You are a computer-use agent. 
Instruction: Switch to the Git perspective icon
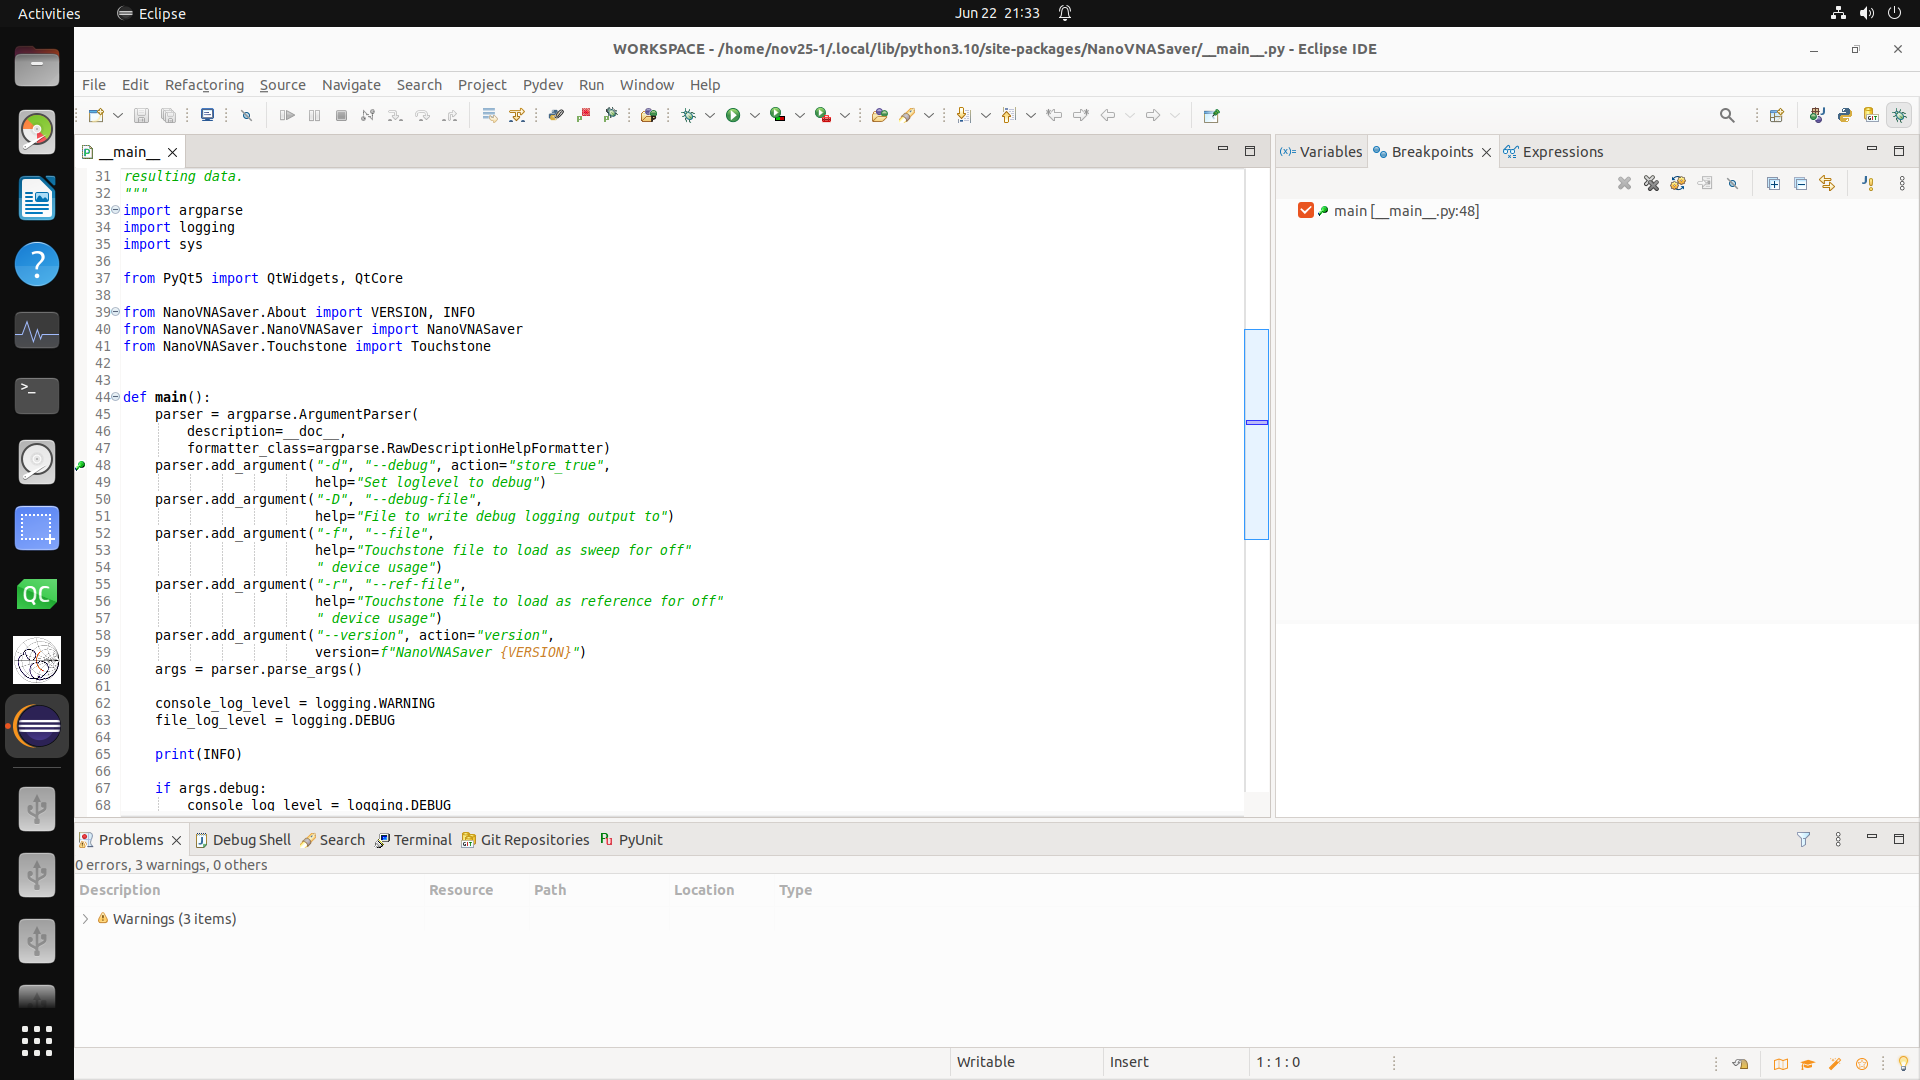pos(1872,116)
